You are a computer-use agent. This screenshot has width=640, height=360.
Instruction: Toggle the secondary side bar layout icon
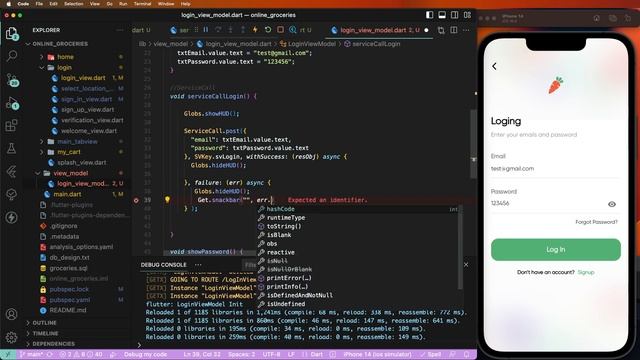[x=454, y=15]
